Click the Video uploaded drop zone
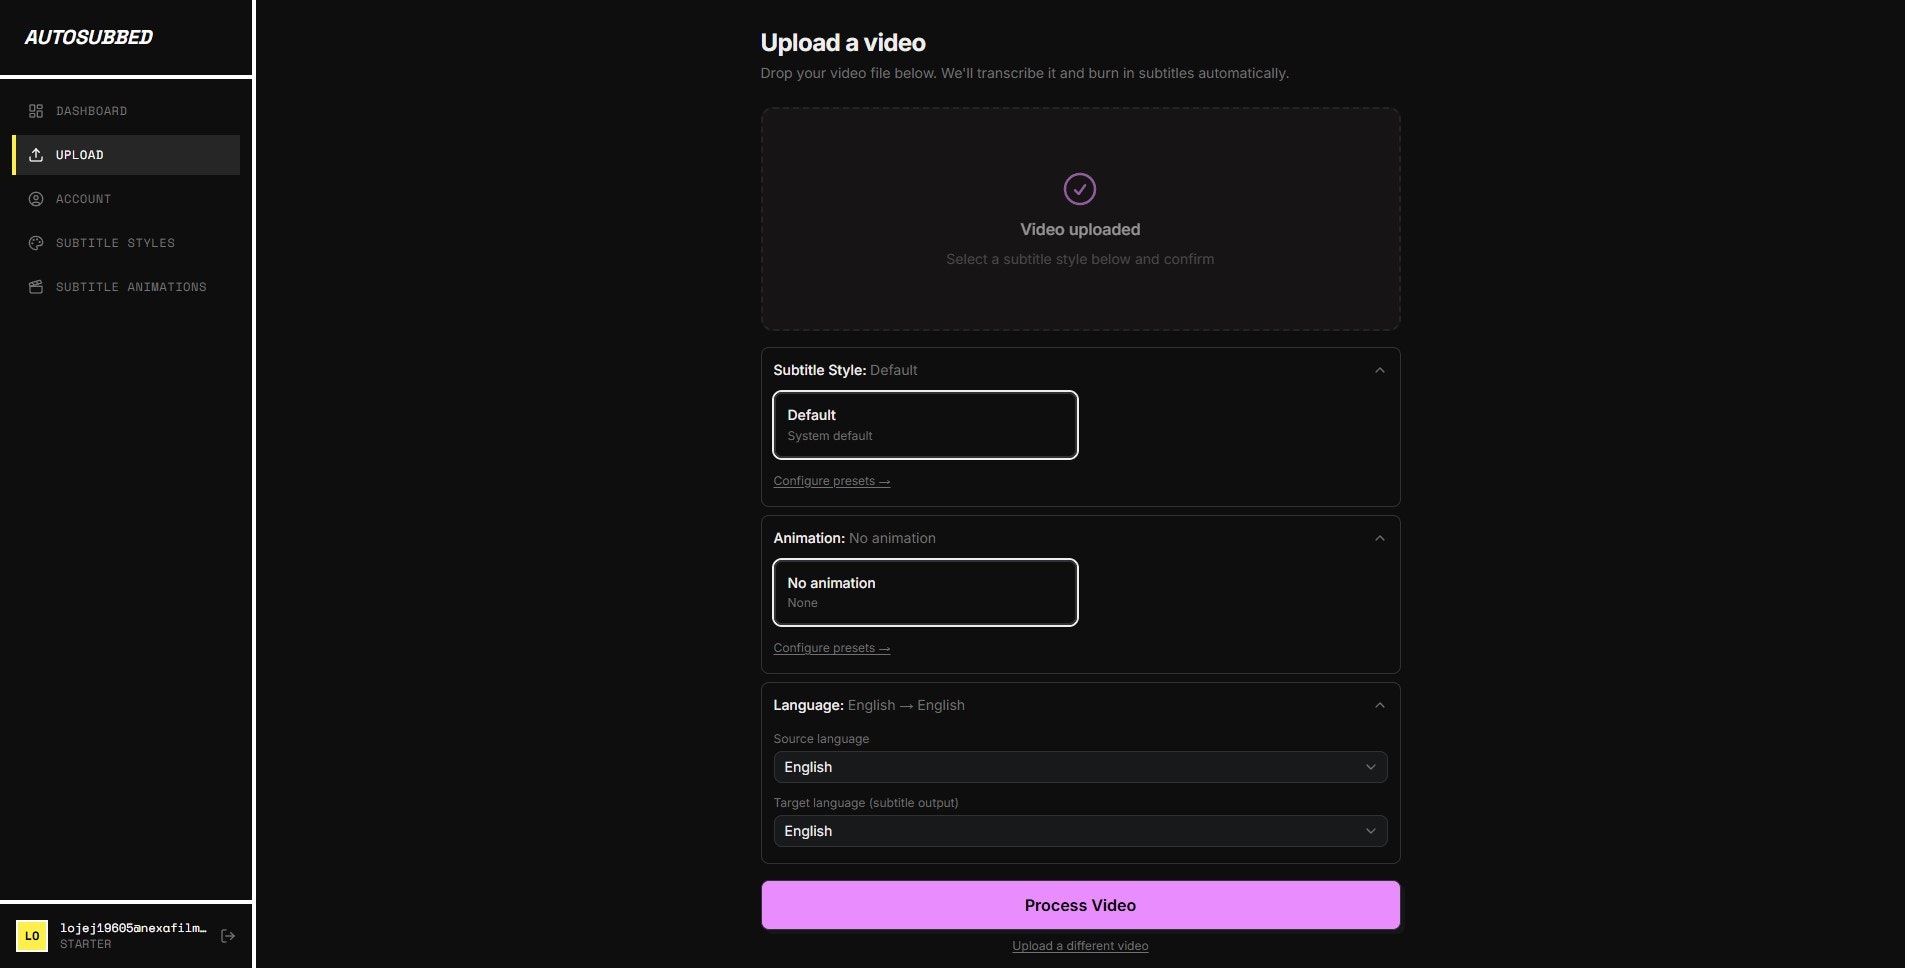This screenshot has height=968, width=1905. coord(1080,219)
